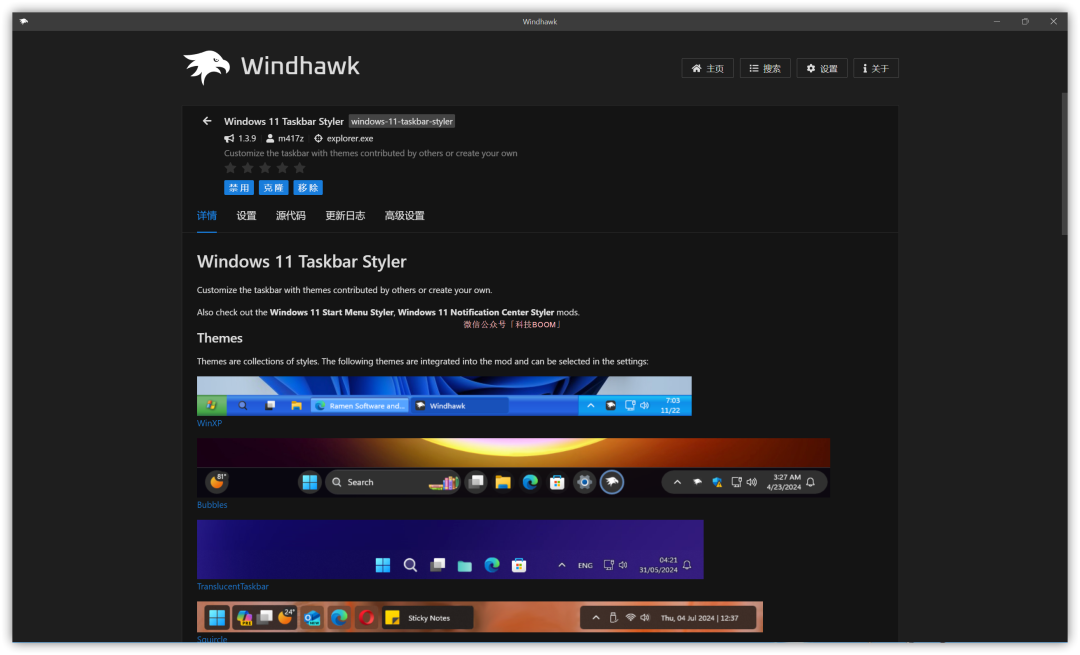Open the 设置 settings button in header
1080x655 pixels.
[822, 68]
